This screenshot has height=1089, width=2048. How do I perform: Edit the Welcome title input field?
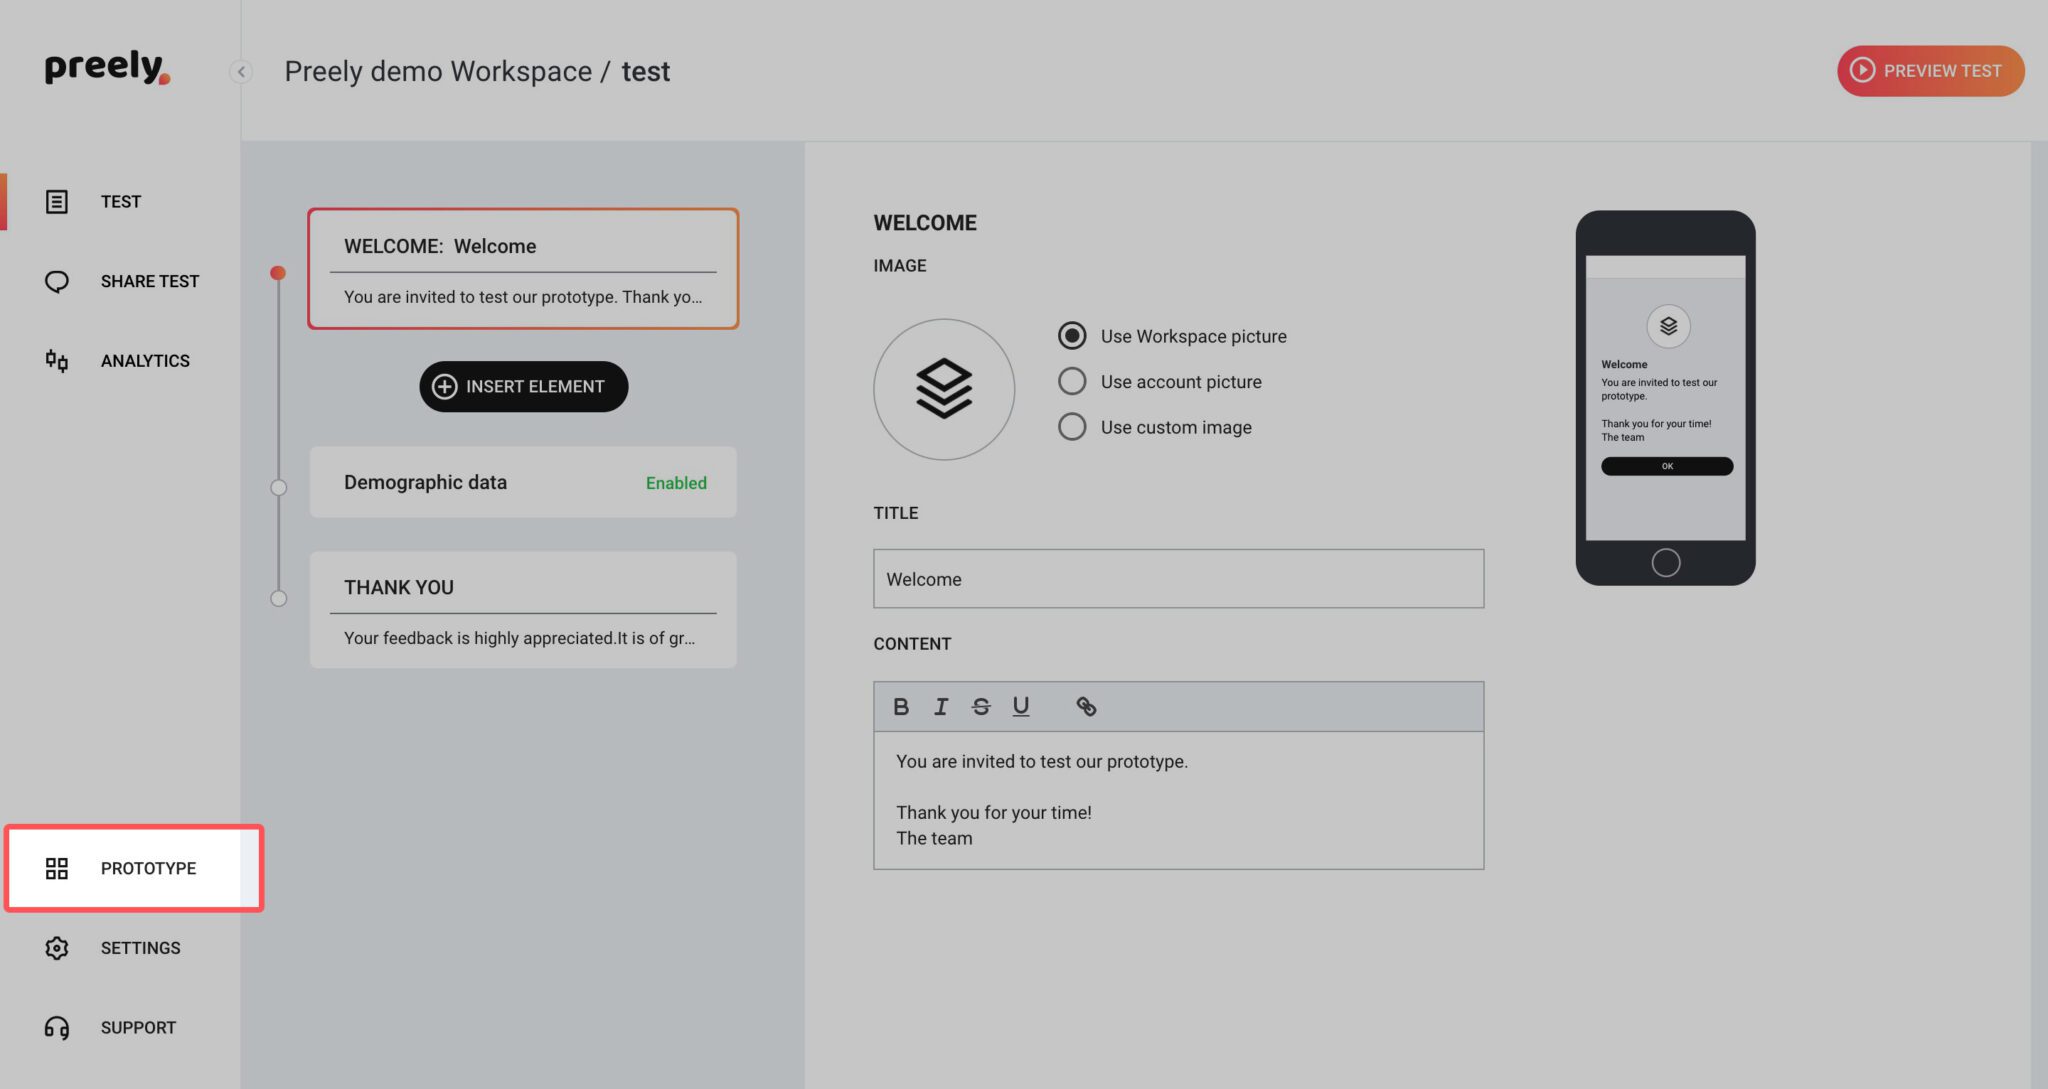[1178, 578]
